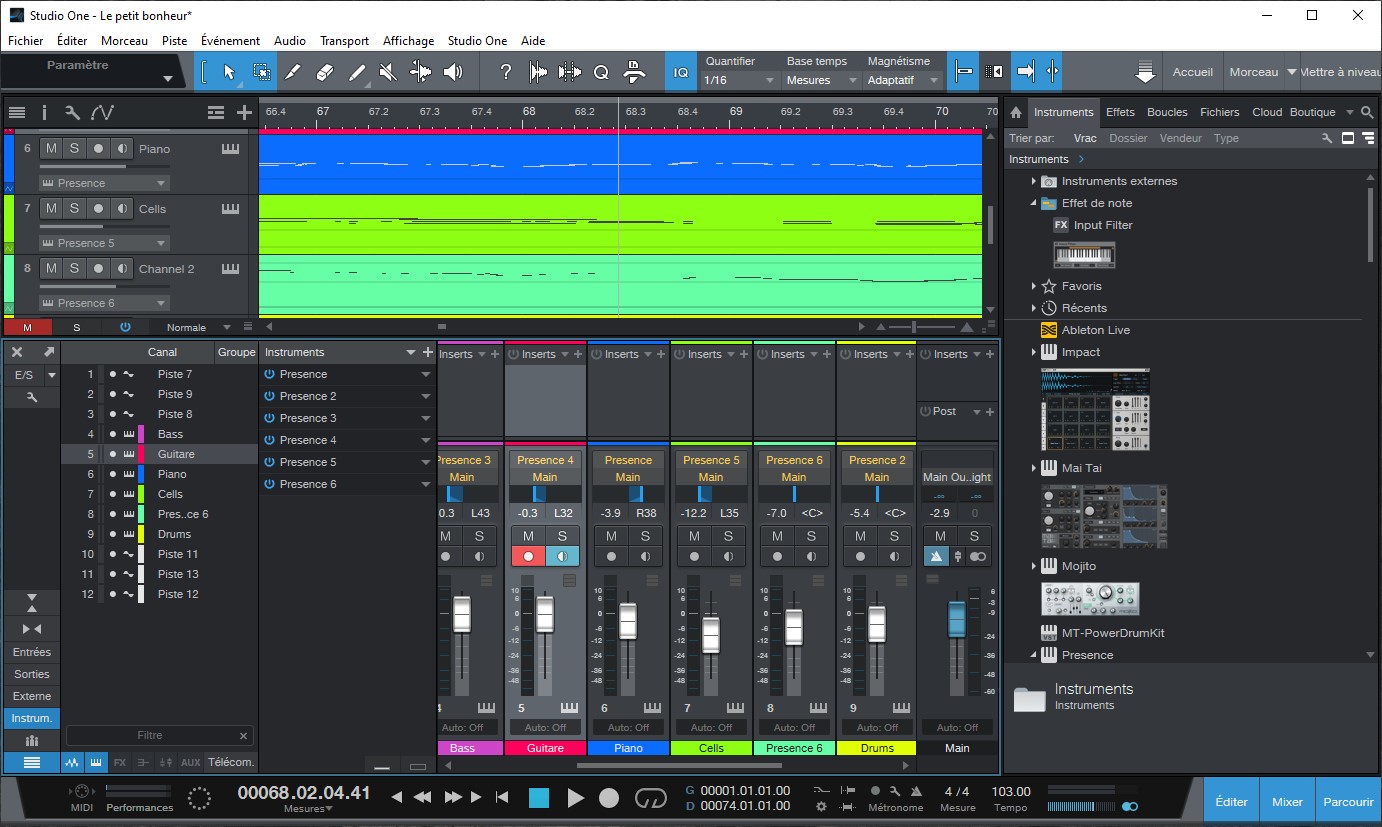Open the Éditer view button

(x=1231, y=801)
